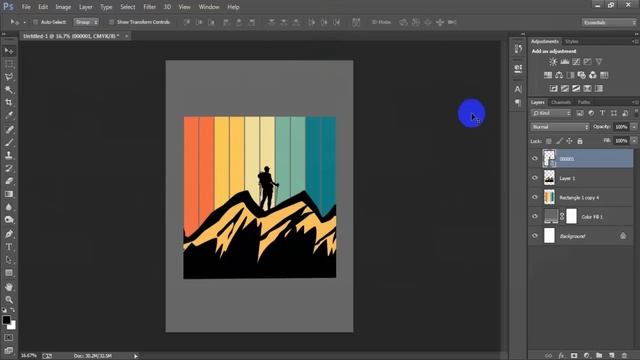Open the Adjustments panel flyout menu
This screenshot has width=640, height=360.
pyautogui.click(x=635, y=42)
